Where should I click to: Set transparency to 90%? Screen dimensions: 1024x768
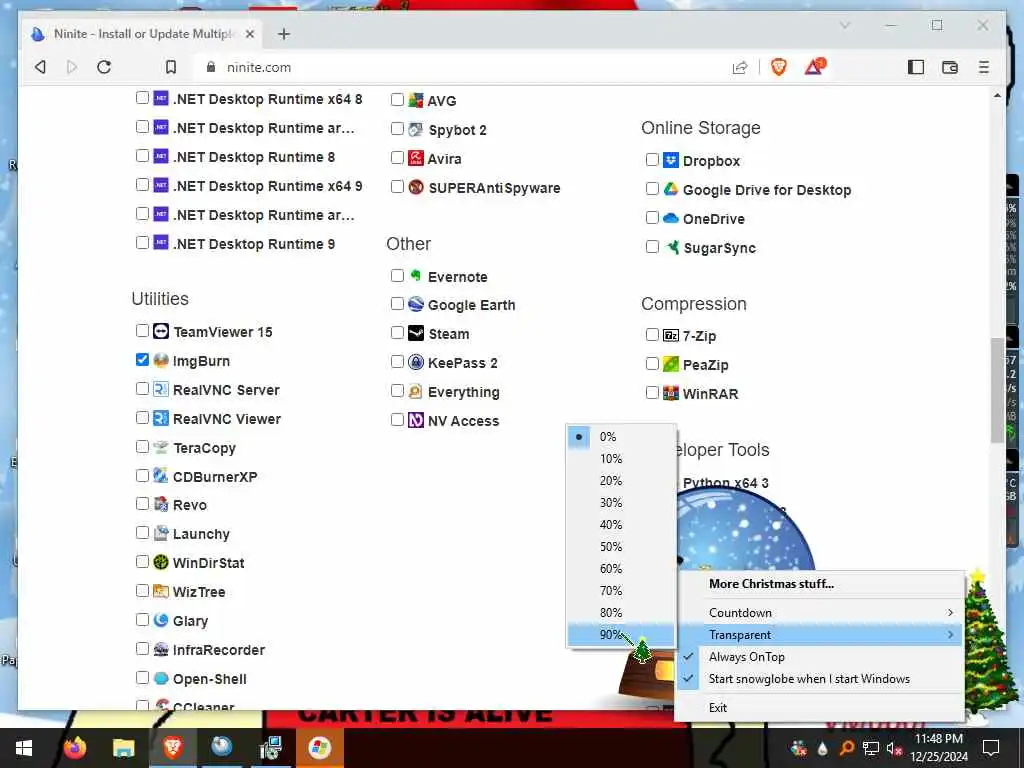tap(620, 635)
